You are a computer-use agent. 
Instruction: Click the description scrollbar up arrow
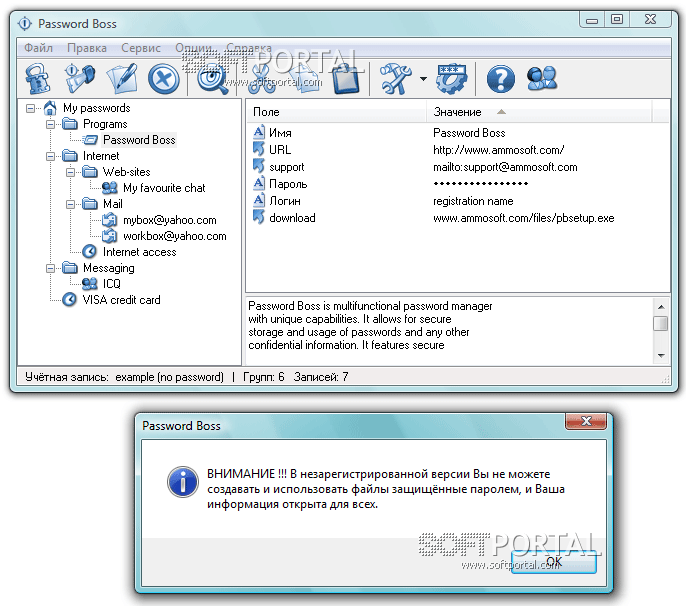coord(661,307)
